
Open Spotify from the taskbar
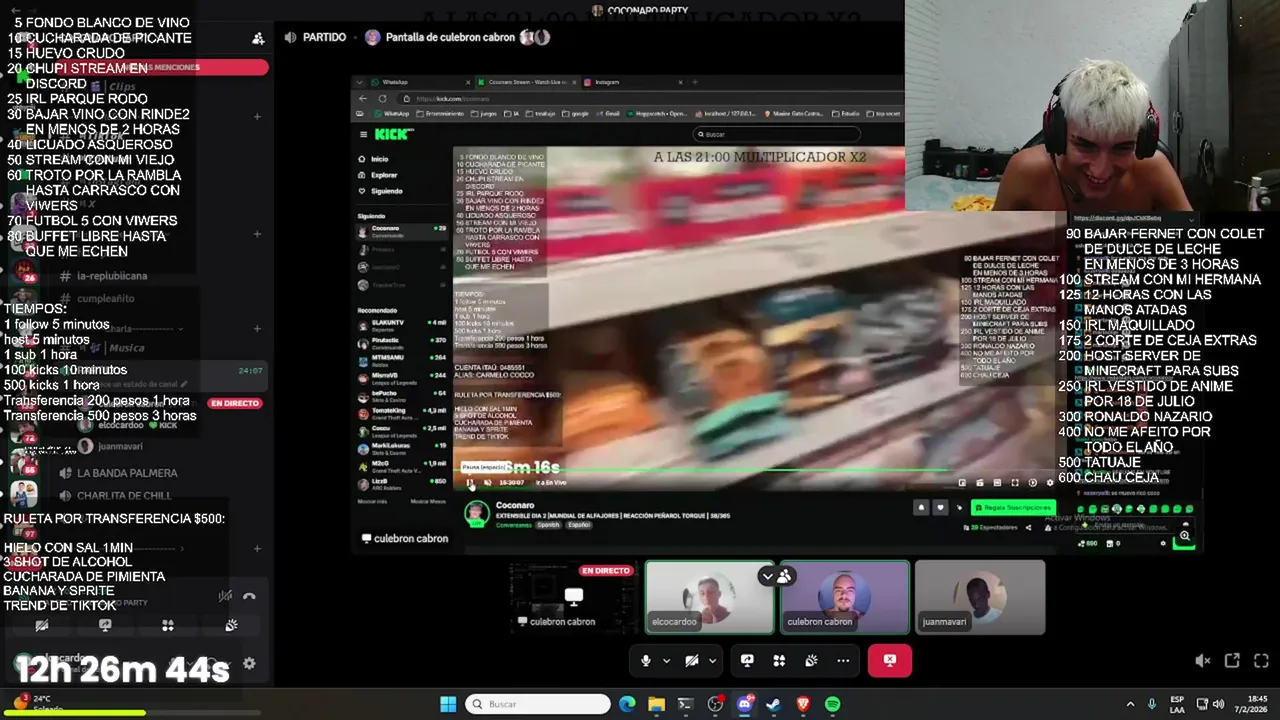832,704
